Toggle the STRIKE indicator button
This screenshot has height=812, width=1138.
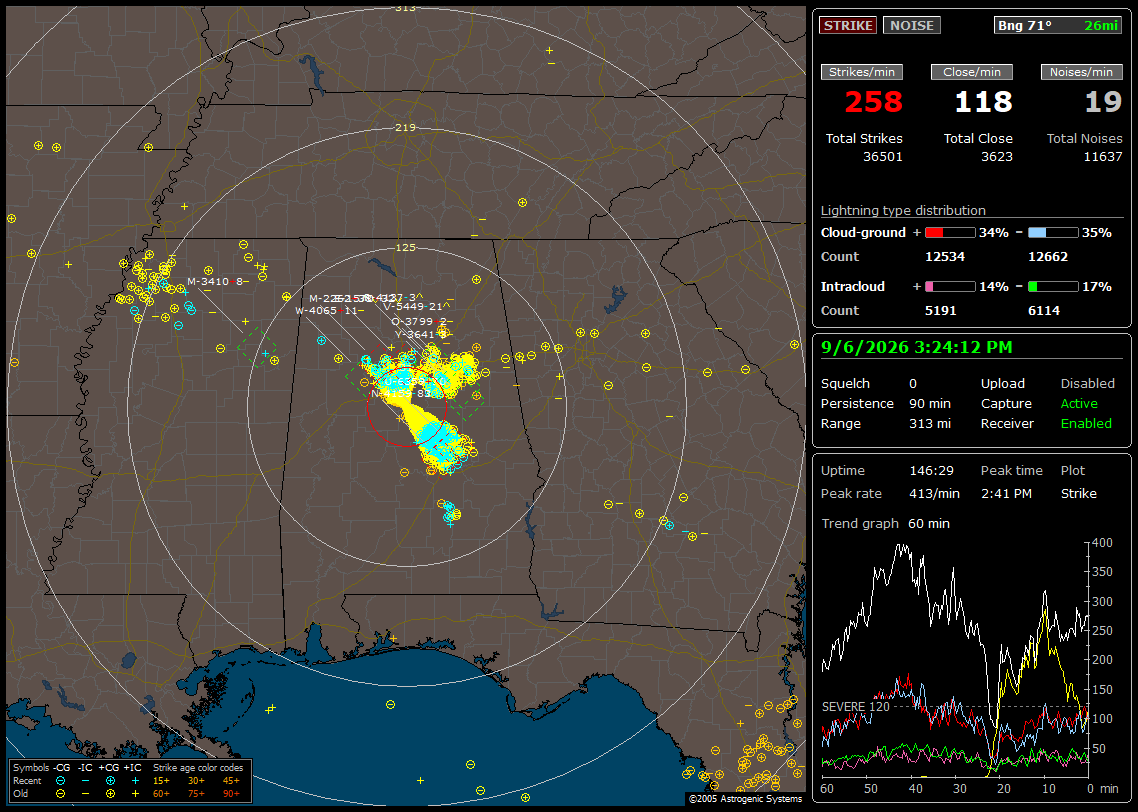tap(848, 25)
